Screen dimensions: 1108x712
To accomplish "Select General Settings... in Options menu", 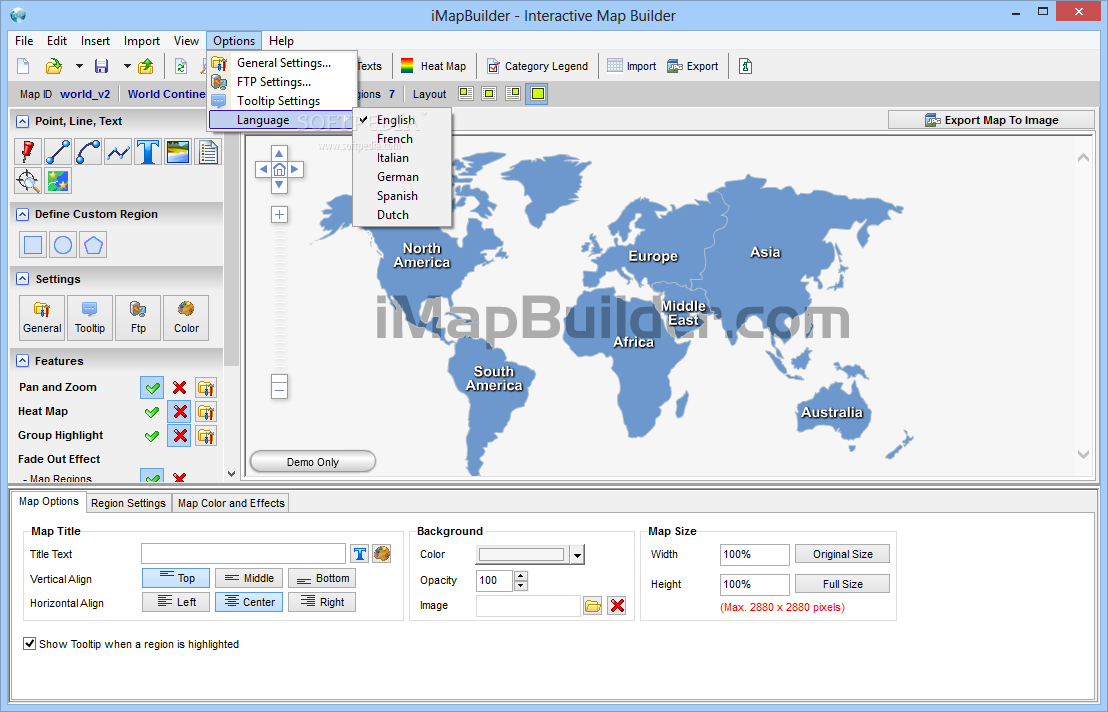I will (283, 63).
